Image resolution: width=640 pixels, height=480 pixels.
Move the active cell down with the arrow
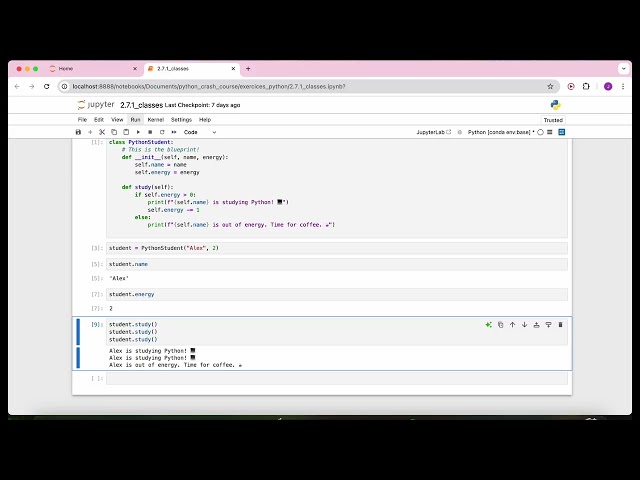coord(524,325)
